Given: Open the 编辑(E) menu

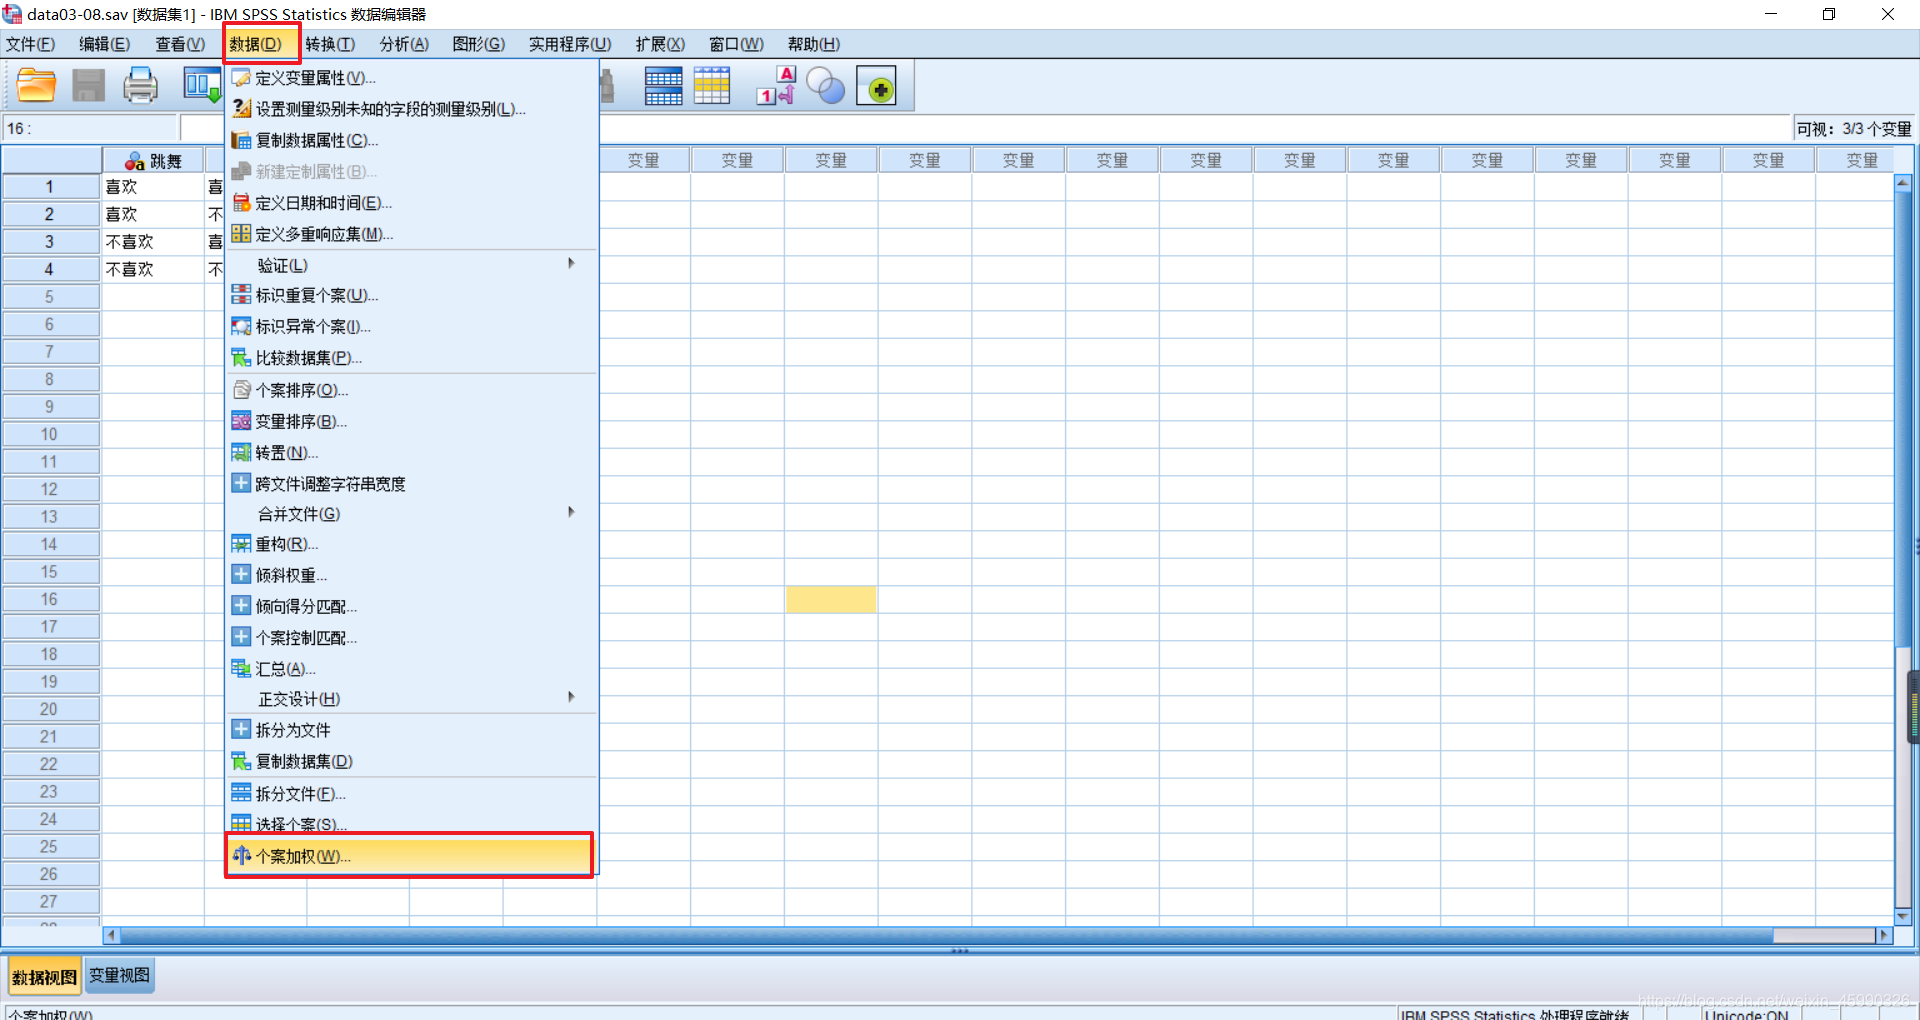Looking at the screenshot, I should coord(105,44).
